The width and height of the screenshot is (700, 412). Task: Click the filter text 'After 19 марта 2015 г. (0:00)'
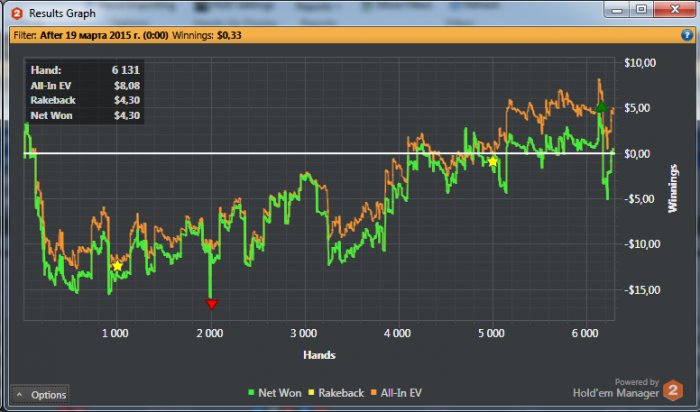(104, 35)
